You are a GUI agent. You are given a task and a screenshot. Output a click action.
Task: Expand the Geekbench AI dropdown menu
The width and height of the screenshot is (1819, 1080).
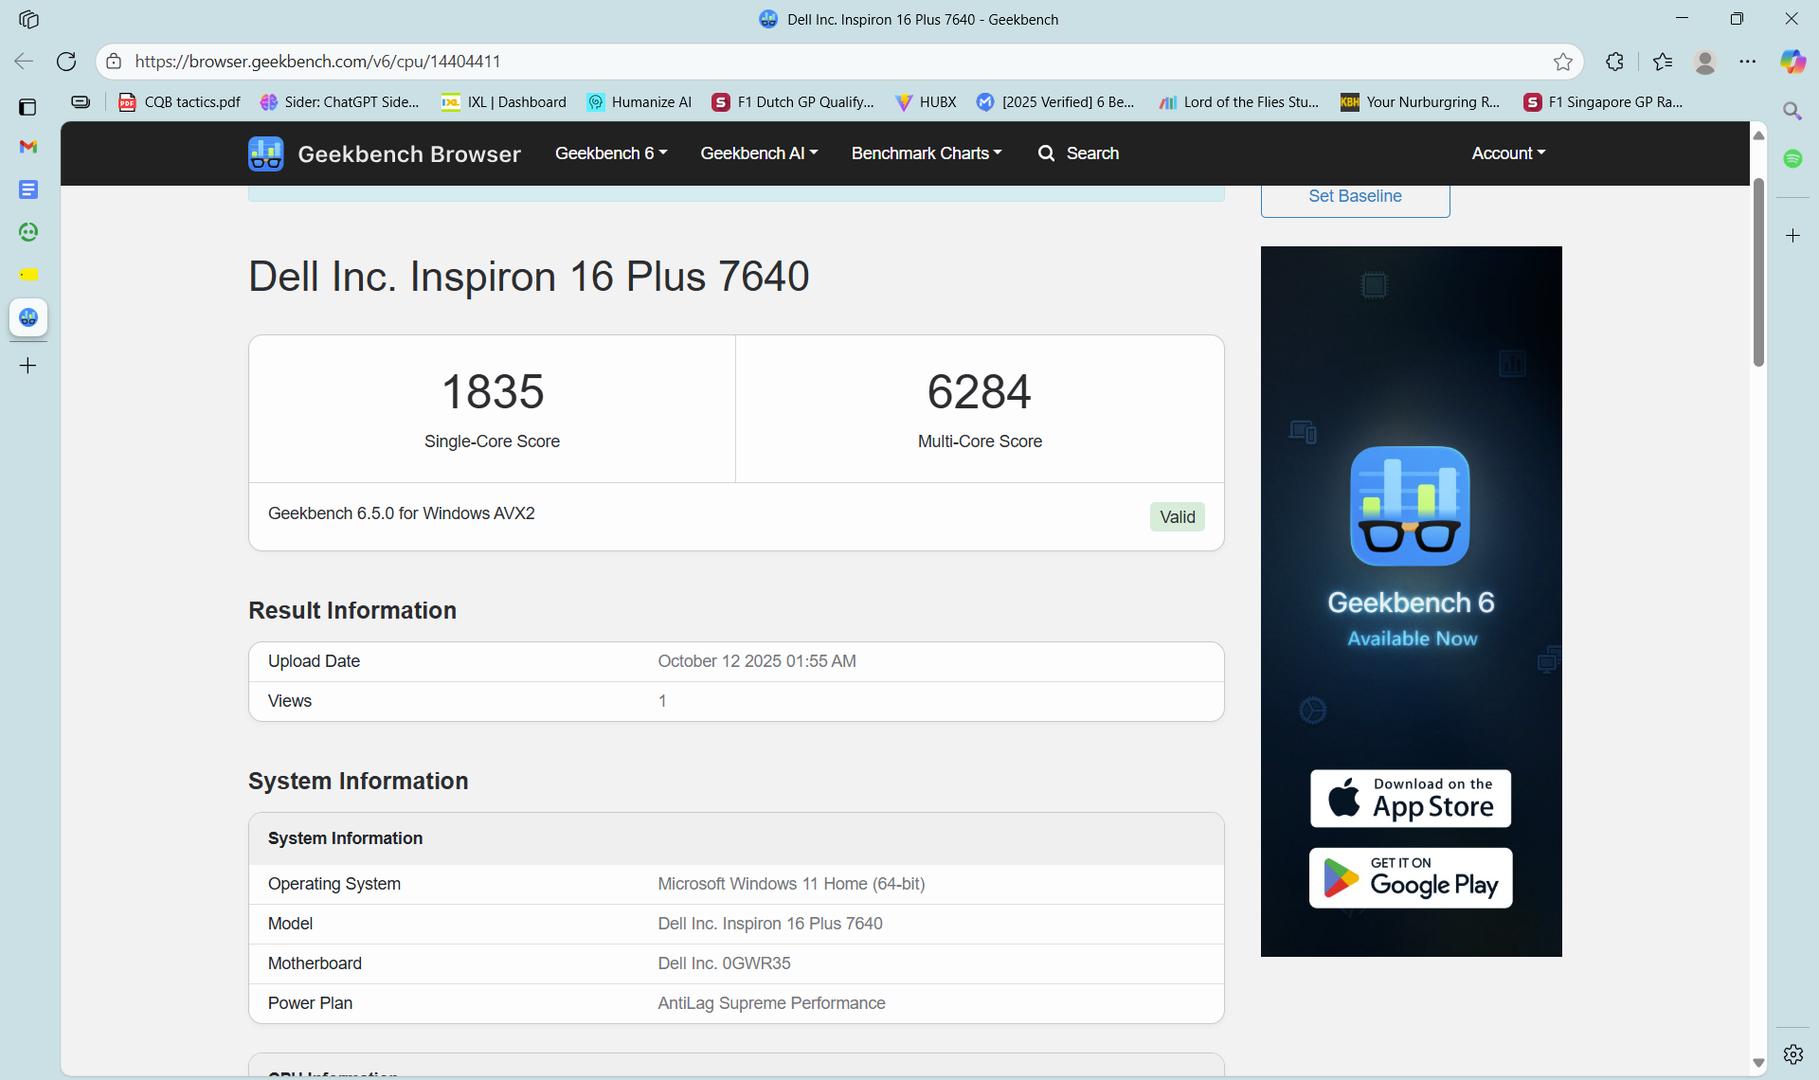(758, 153)
